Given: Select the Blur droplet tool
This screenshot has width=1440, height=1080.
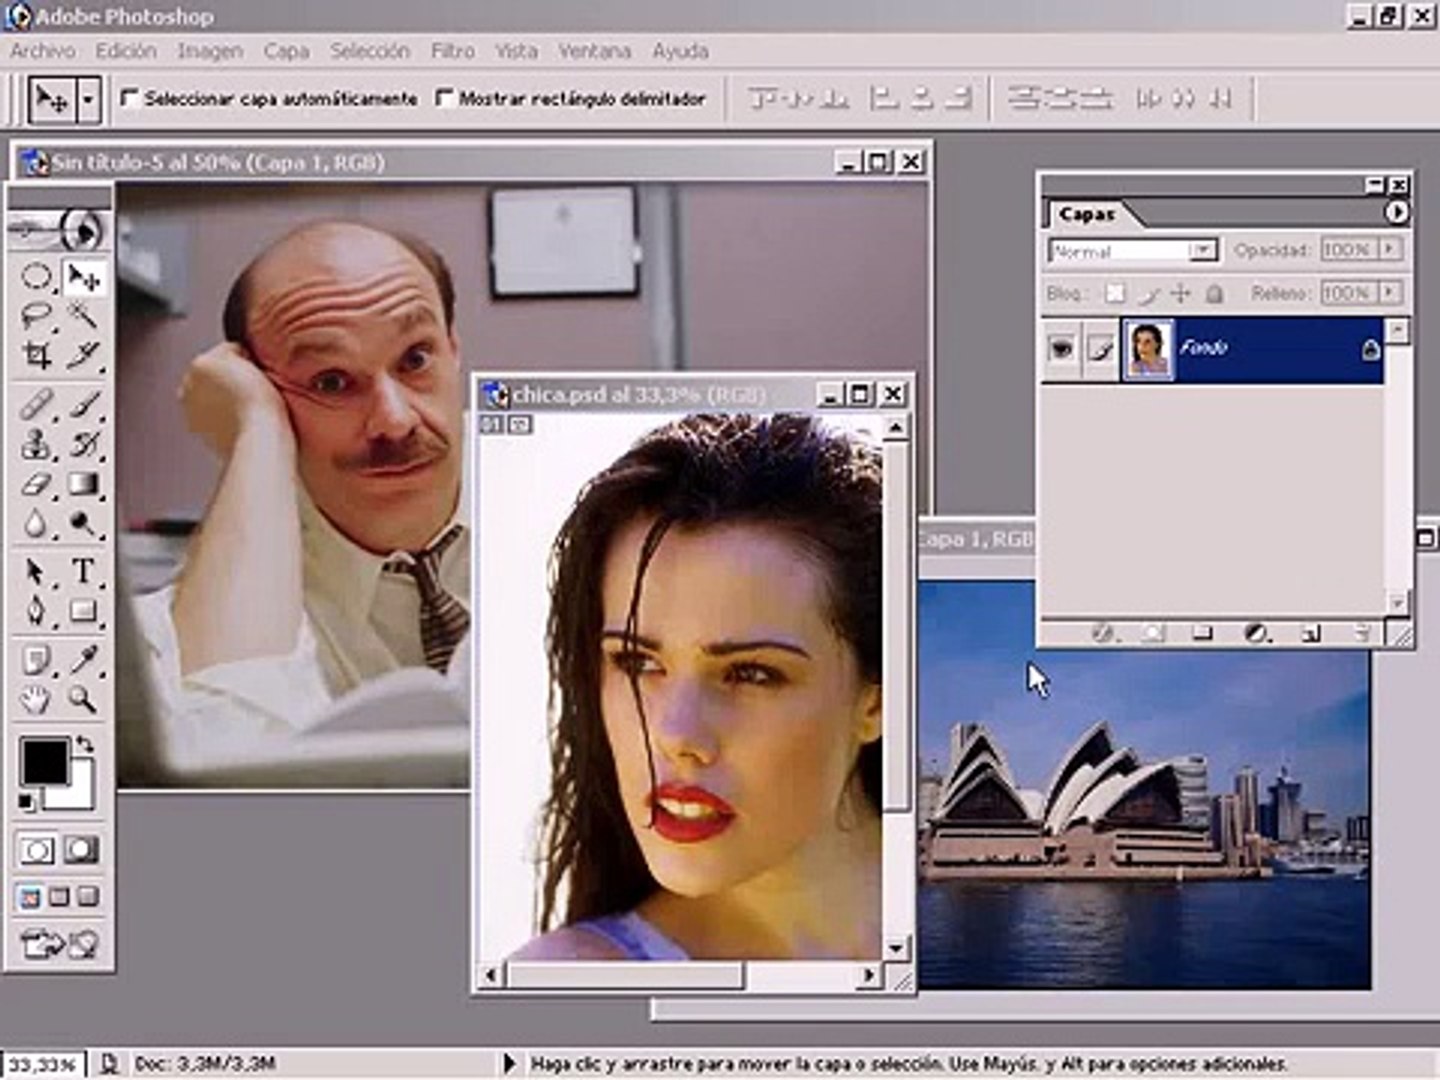Looking at the screenshot, I should 36,523.
